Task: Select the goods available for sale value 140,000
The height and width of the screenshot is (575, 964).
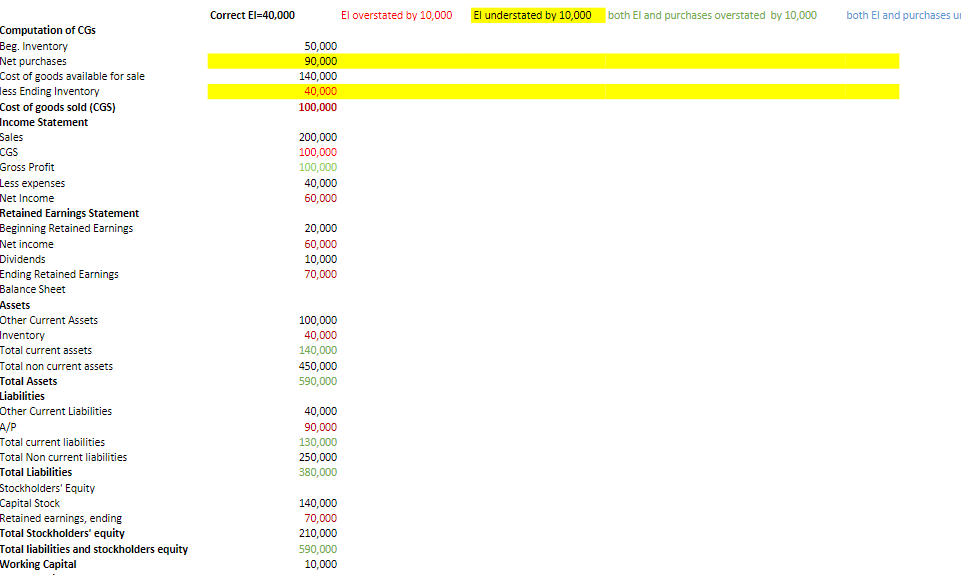Action: 318,76
